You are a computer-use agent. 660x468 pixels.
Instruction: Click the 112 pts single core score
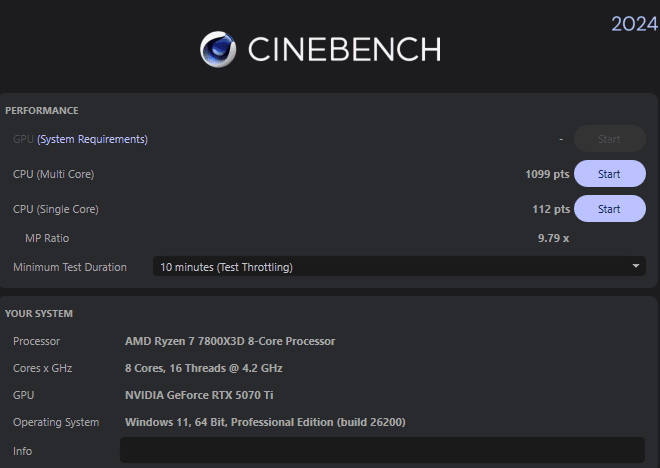(x=551, y=209)
